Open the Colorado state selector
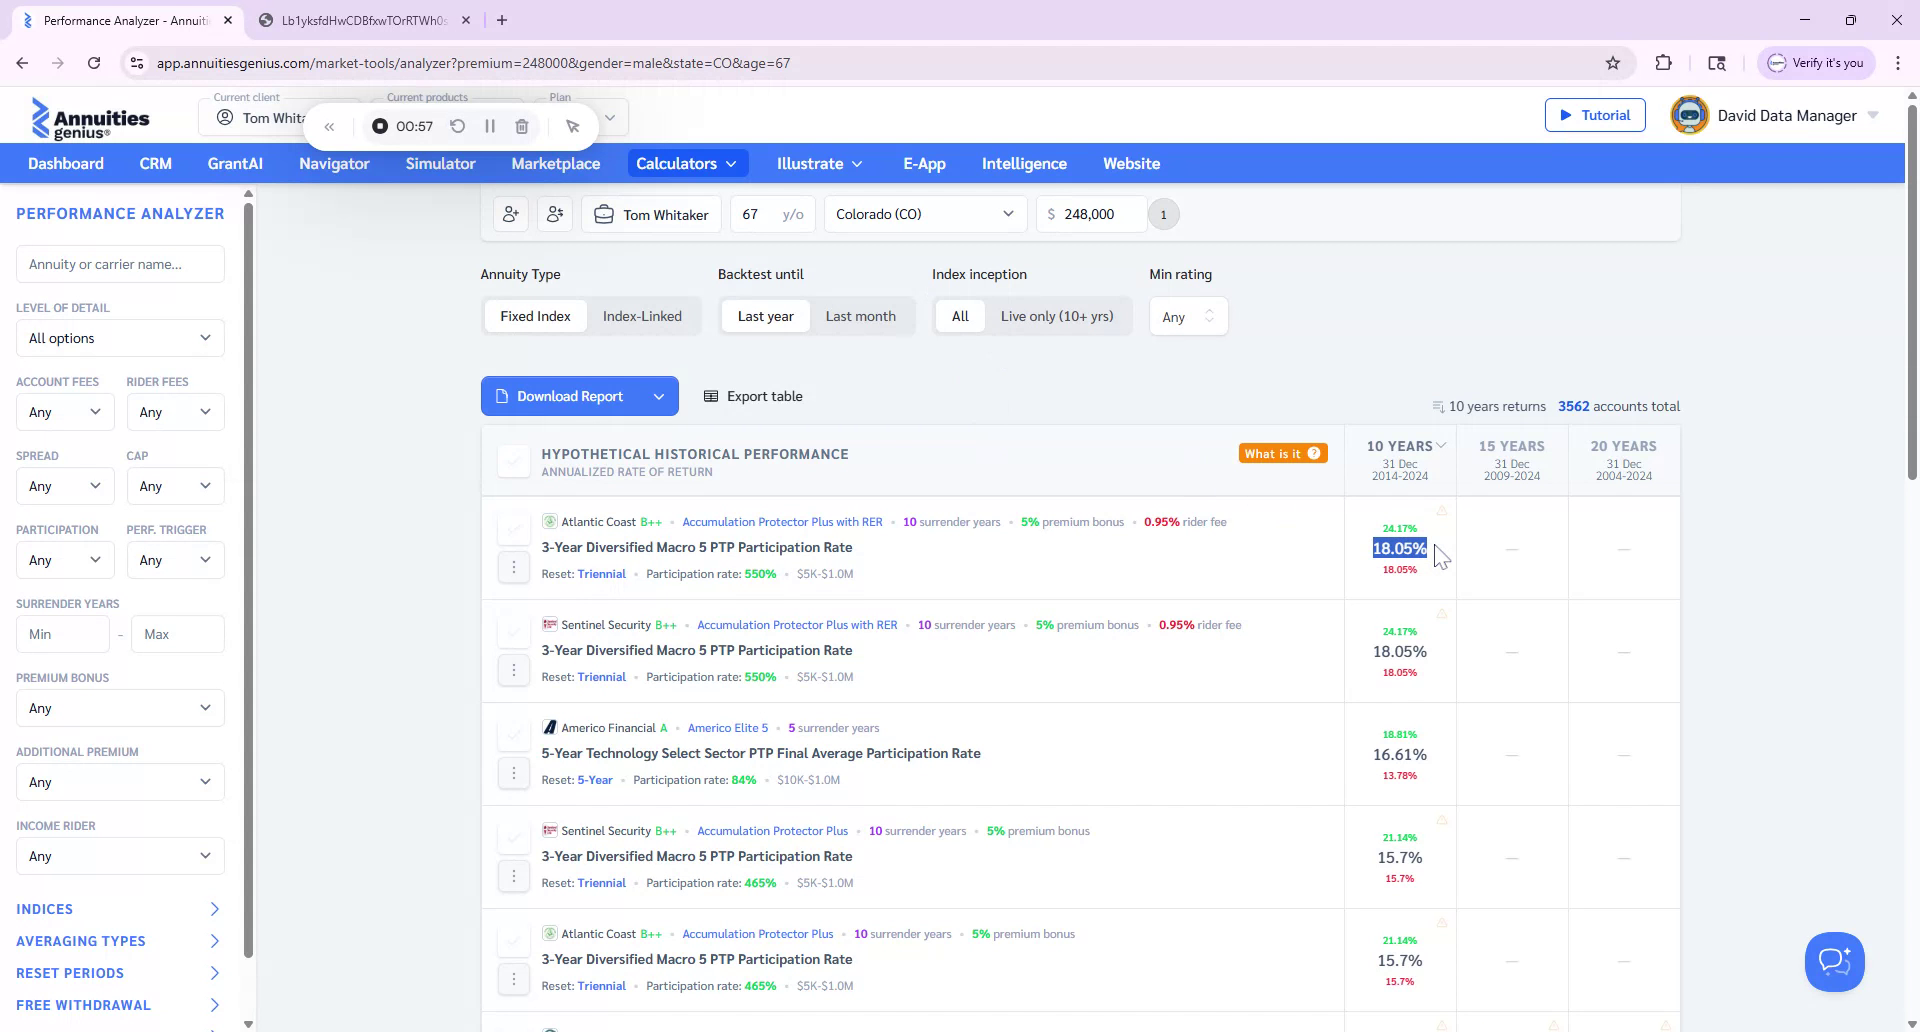This screenshot has height=1032, width=1920. 923,213
